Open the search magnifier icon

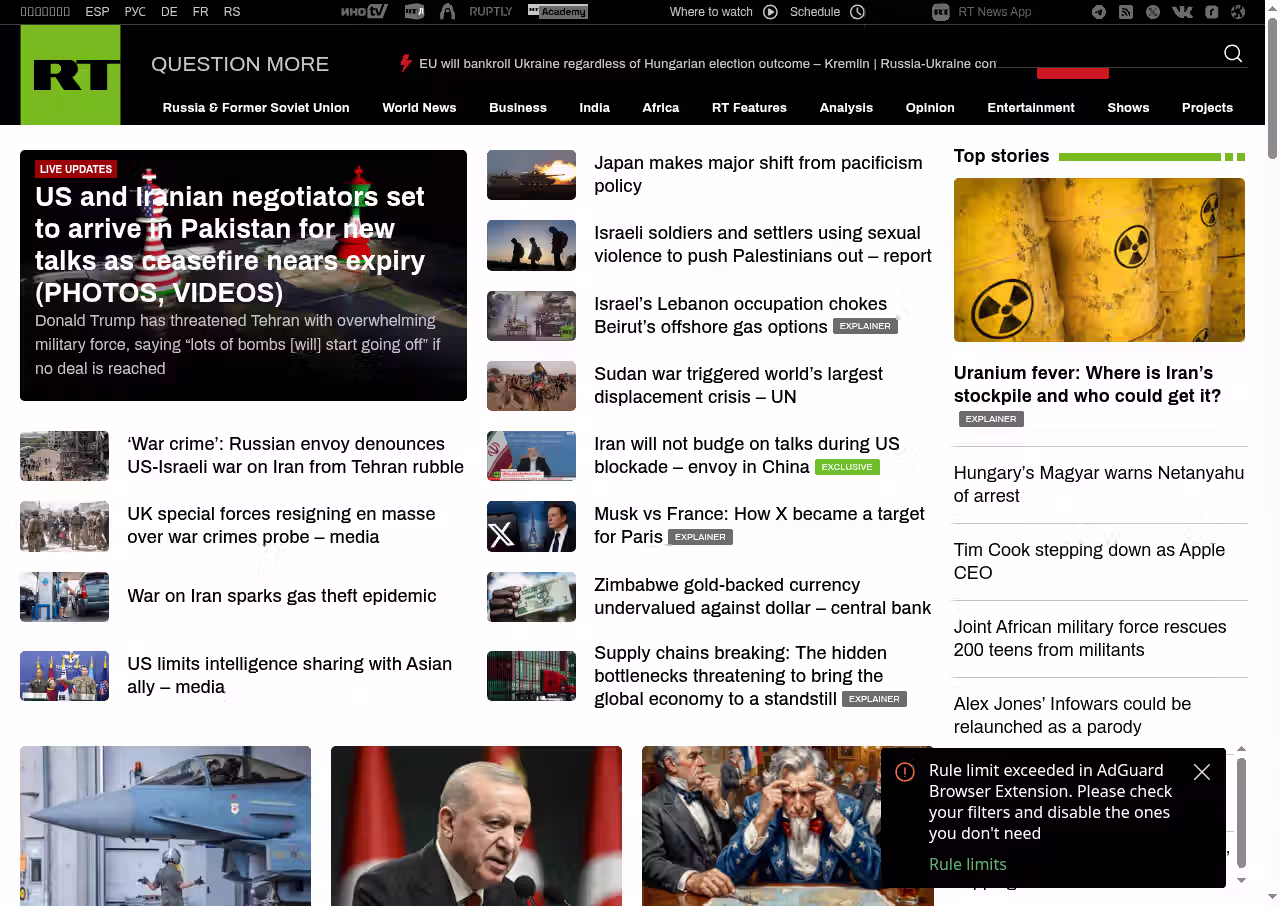[1233, 54]
